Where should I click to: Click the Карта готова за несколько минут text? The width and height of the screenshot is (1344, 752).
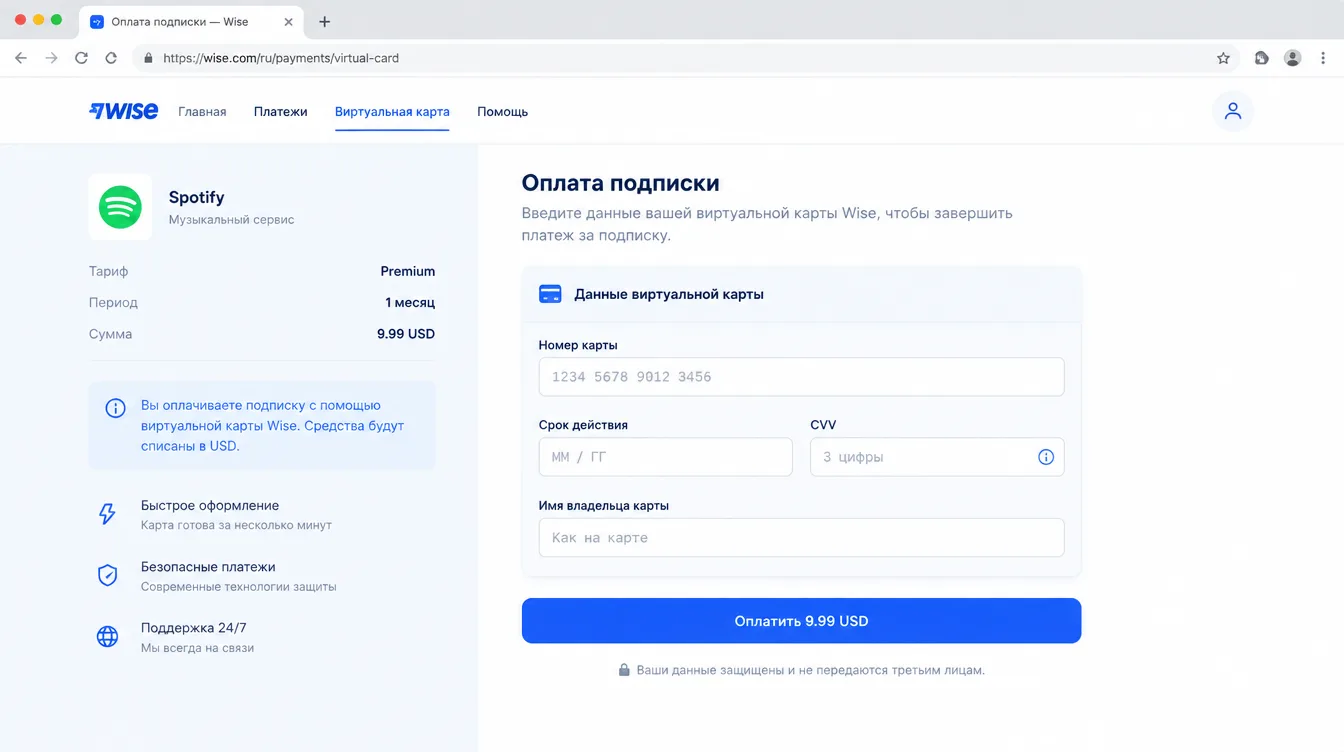[x=236, y=525]
